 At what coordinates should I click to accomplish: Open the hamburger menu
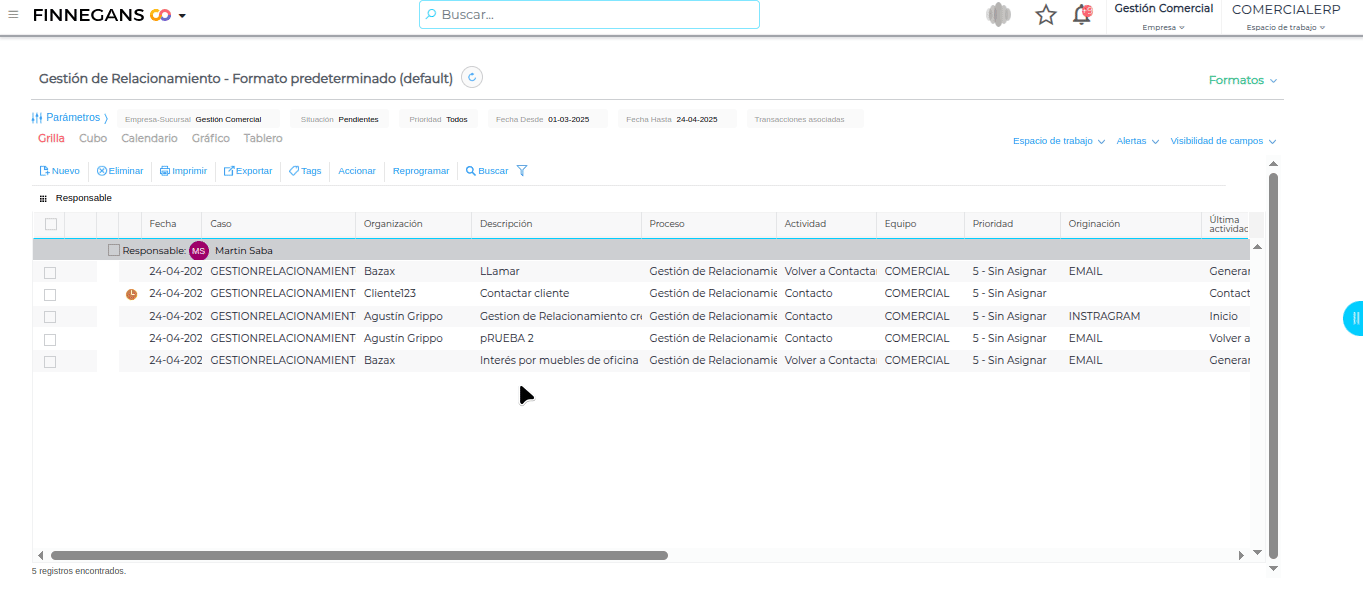pyautogui.click(x=15, y=15)
